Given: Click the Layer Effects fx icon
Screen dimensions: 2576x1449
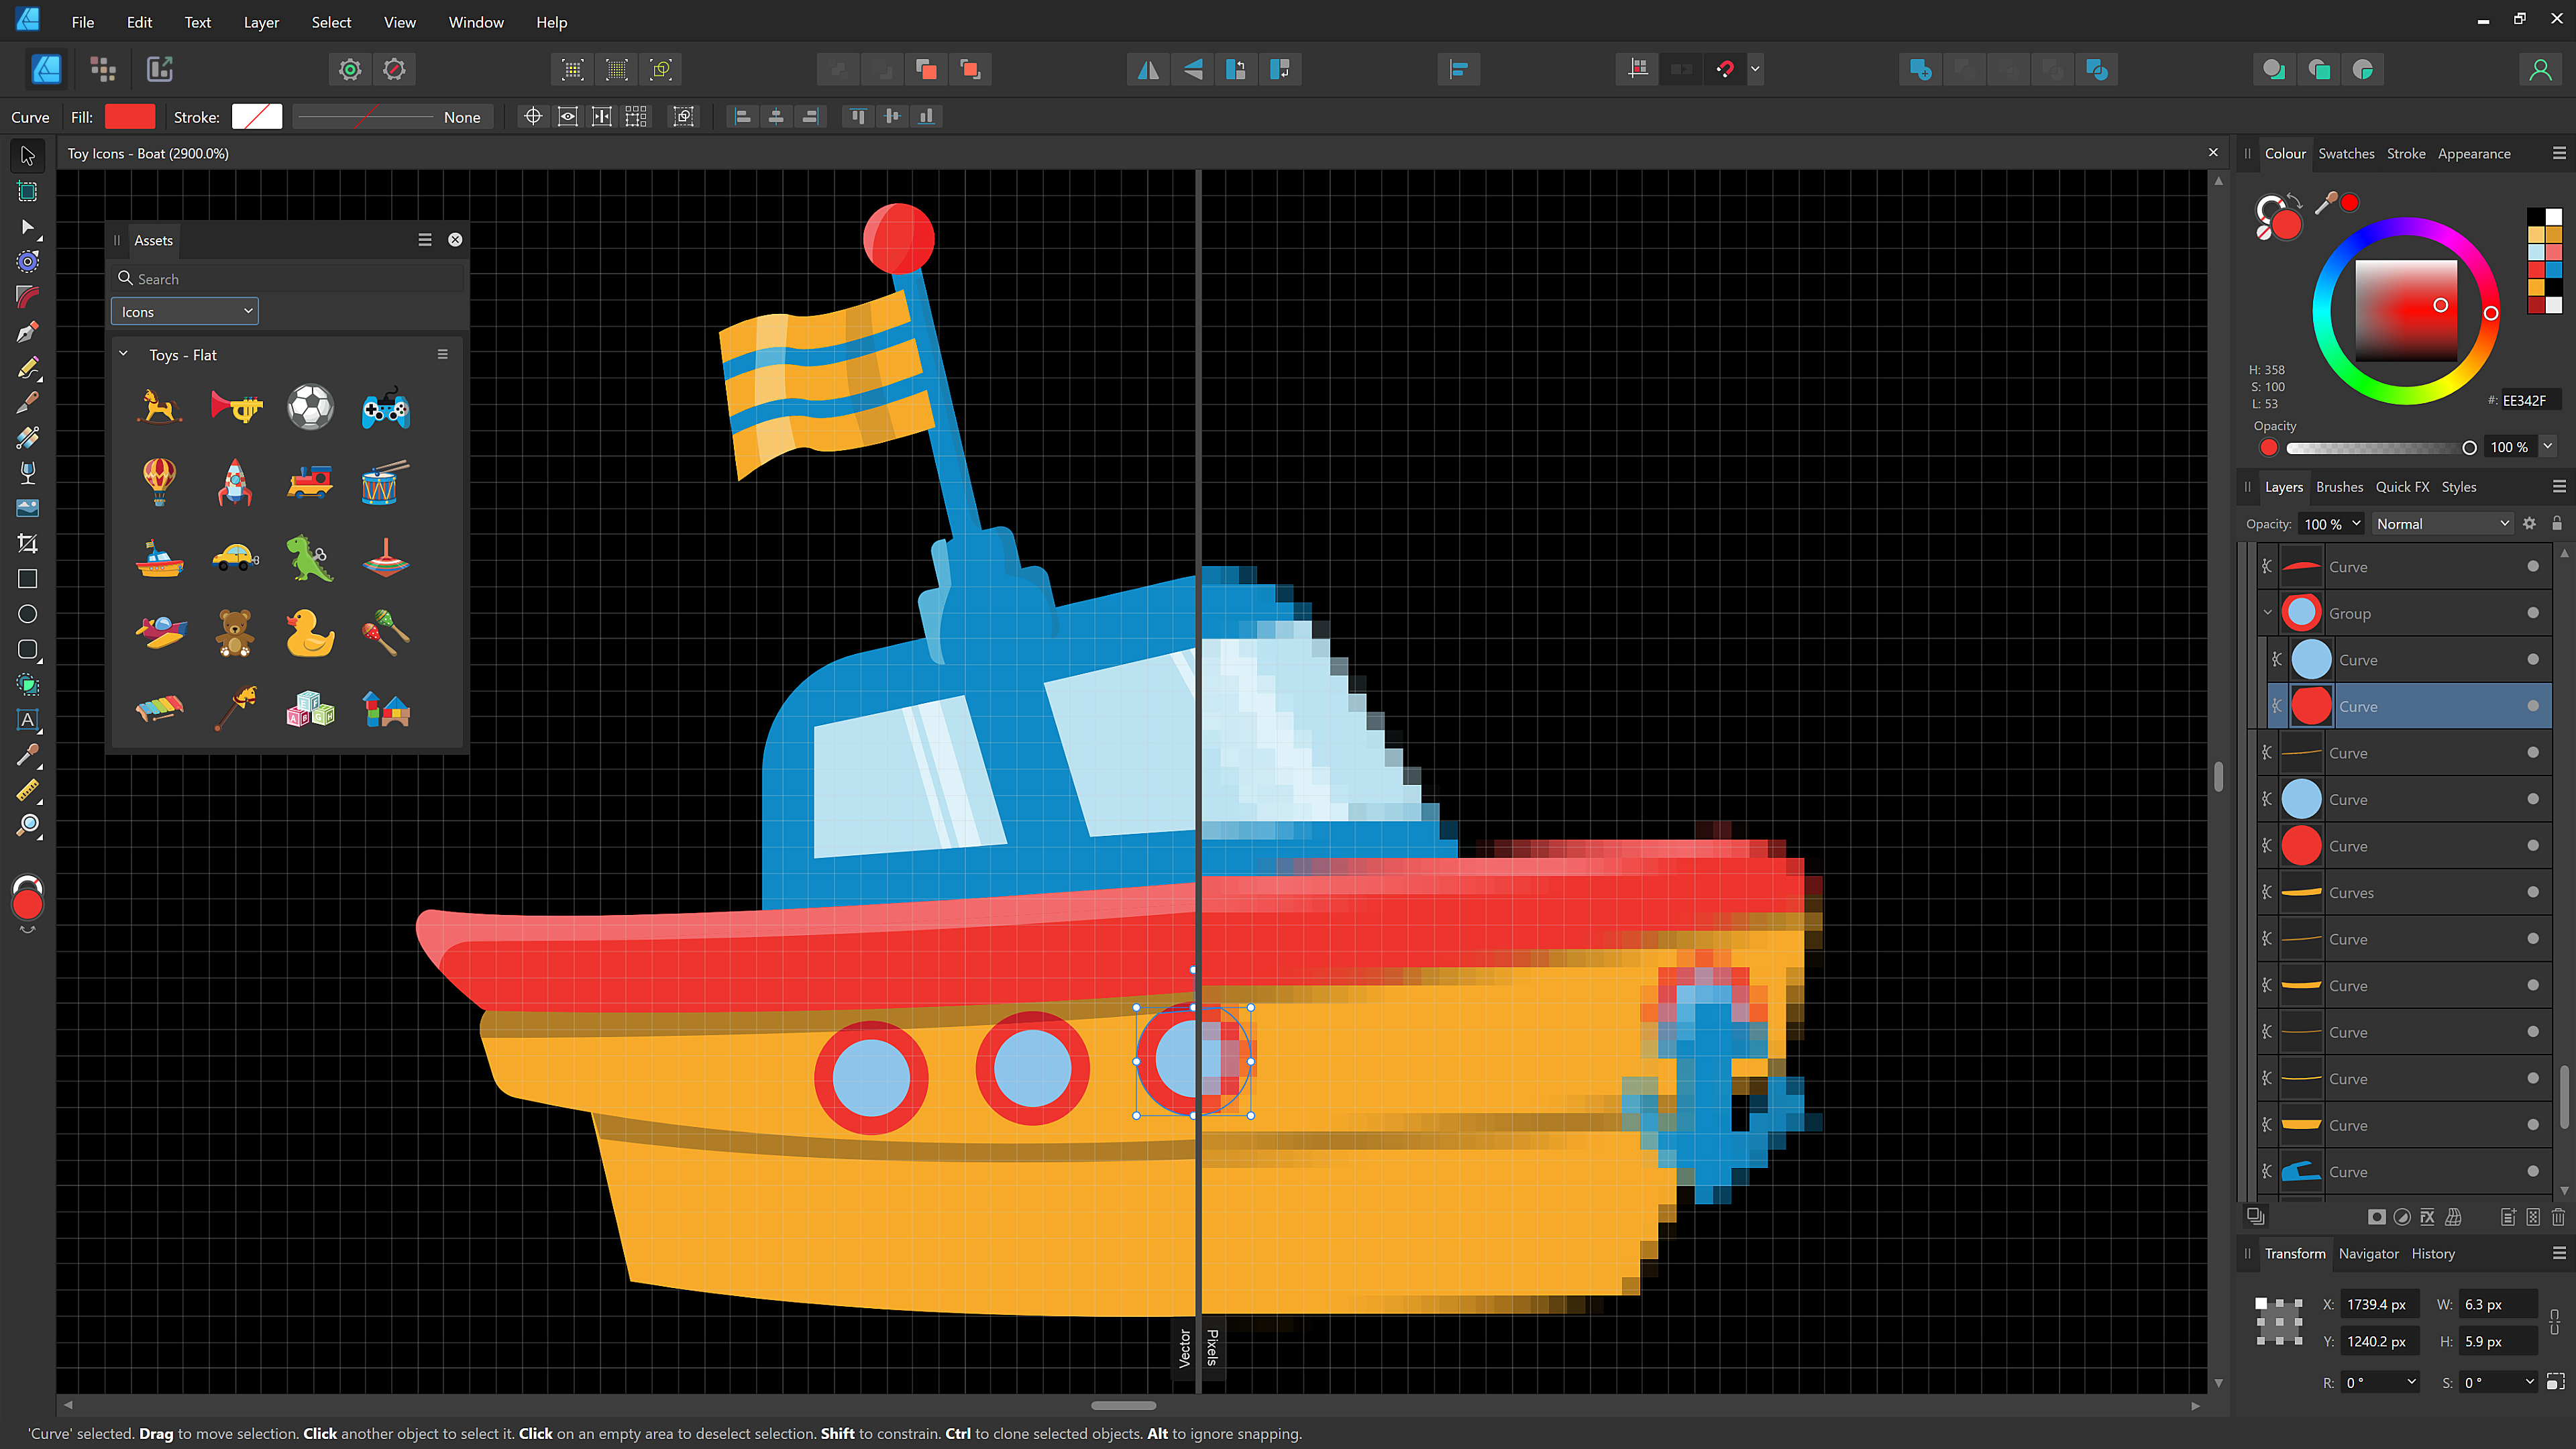Looking at the screenshot, I should pos(2427,1217).
